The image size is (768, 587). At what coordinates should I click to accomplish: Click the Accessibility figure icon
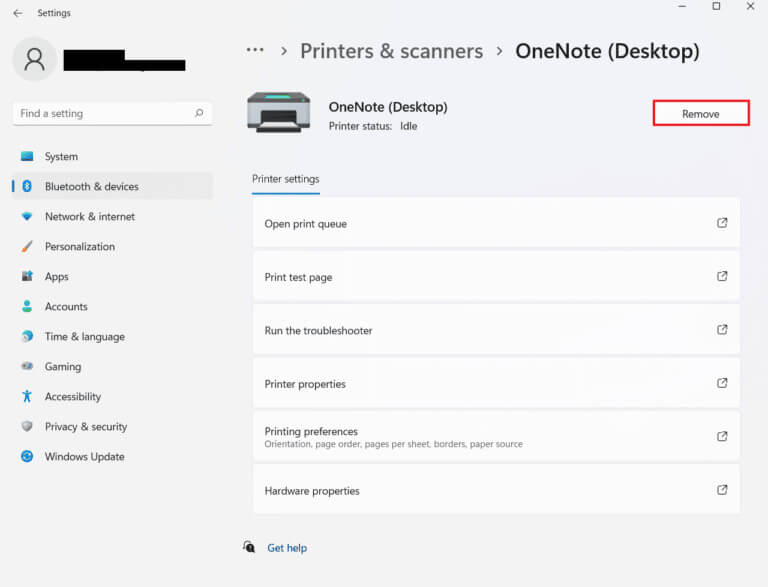point(27,396)
